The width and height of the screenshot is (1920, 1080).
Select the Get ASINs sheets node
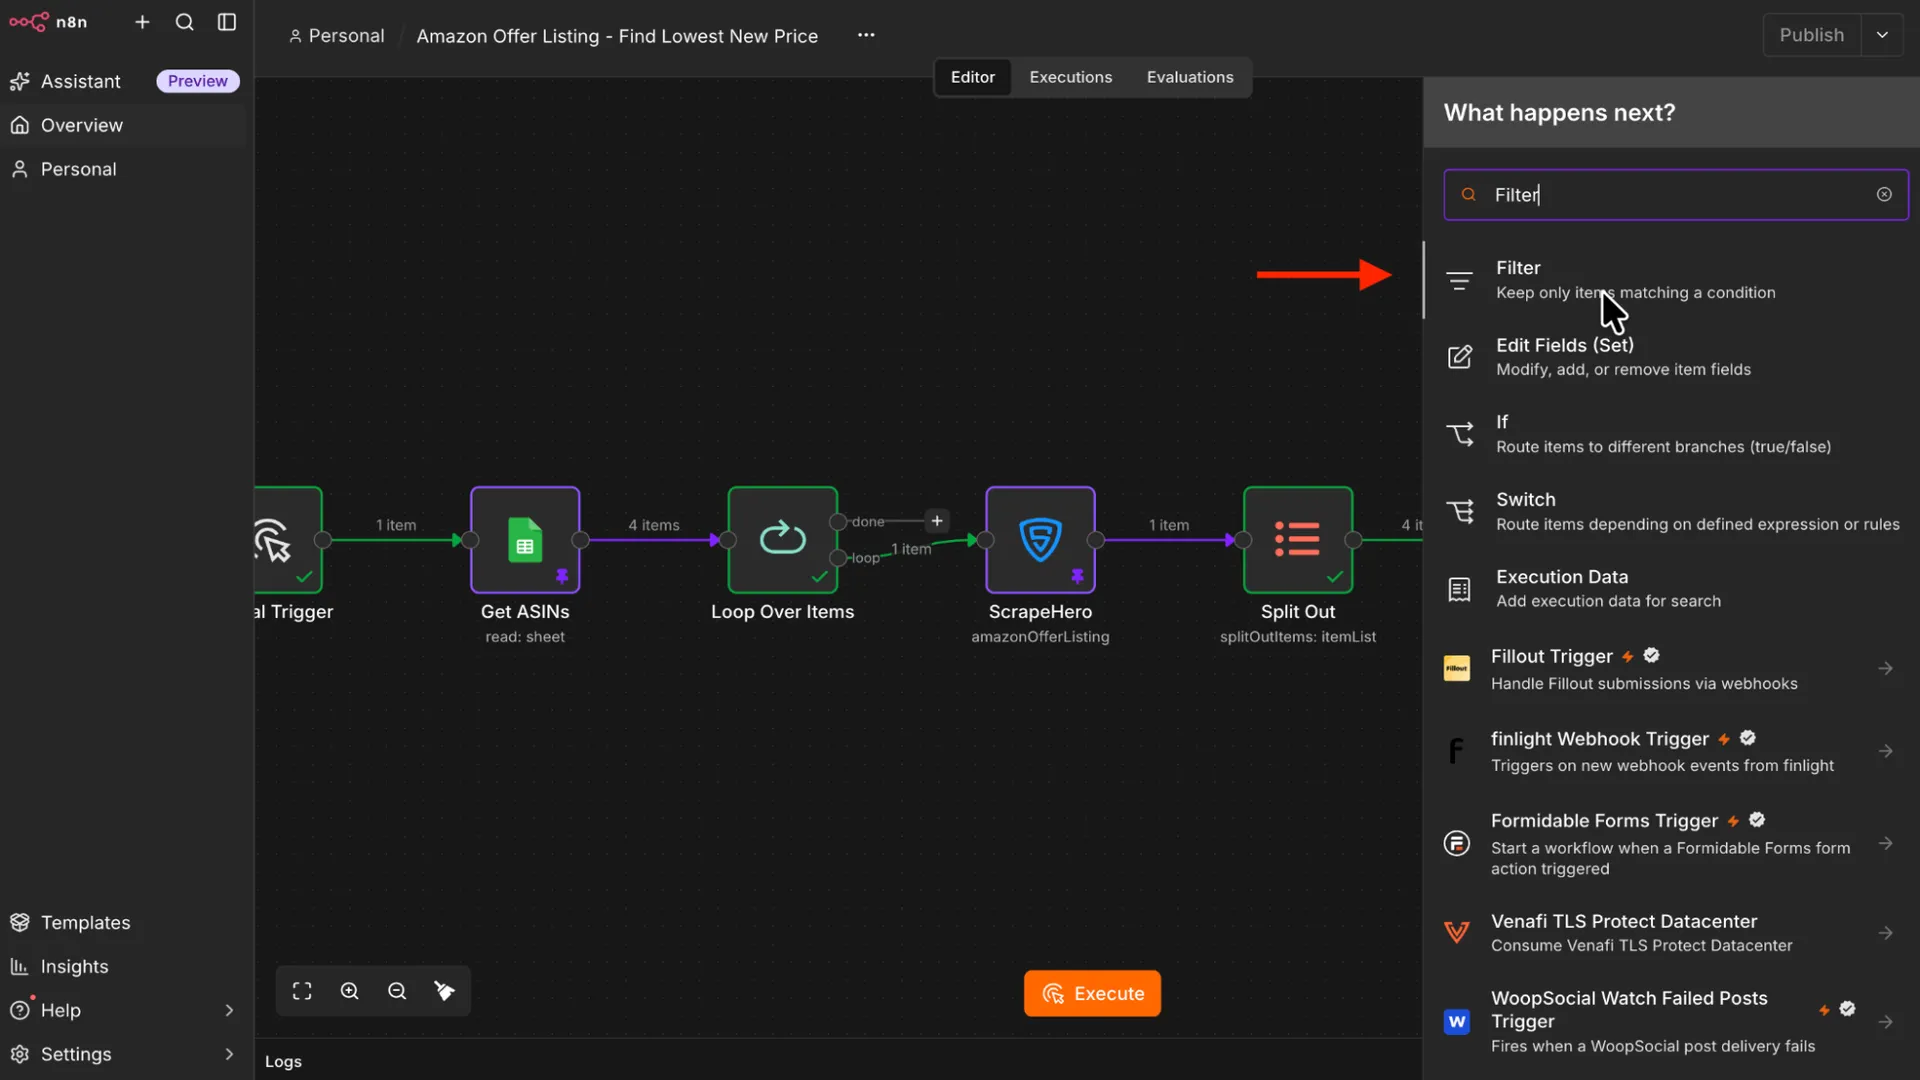(x=525, y=540)
